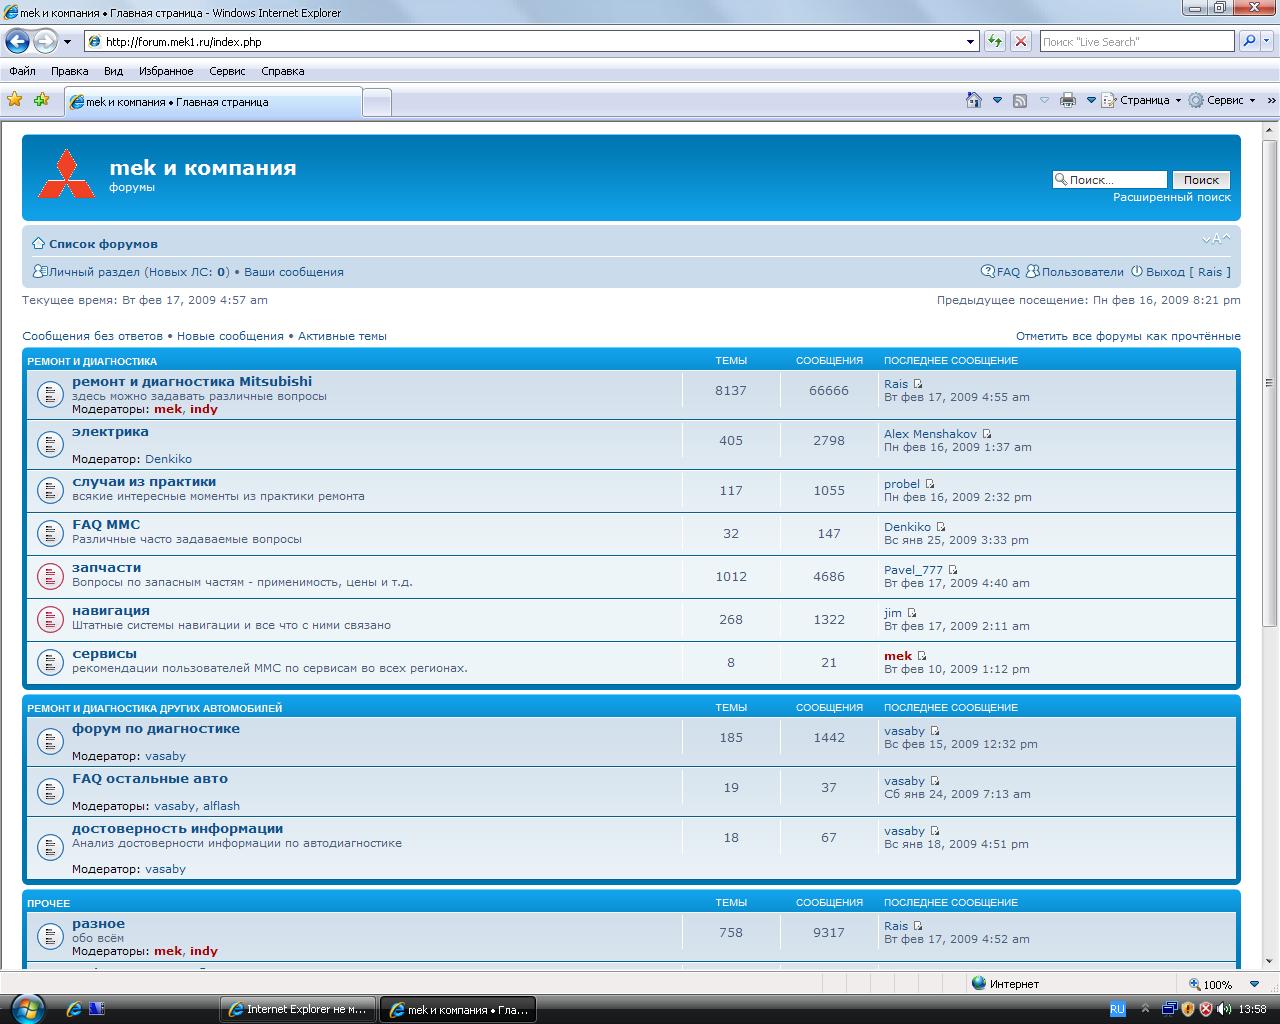Open the zoom level dropdown arrow
The image size is (1280, 1024).
(x=1255, y=984)
